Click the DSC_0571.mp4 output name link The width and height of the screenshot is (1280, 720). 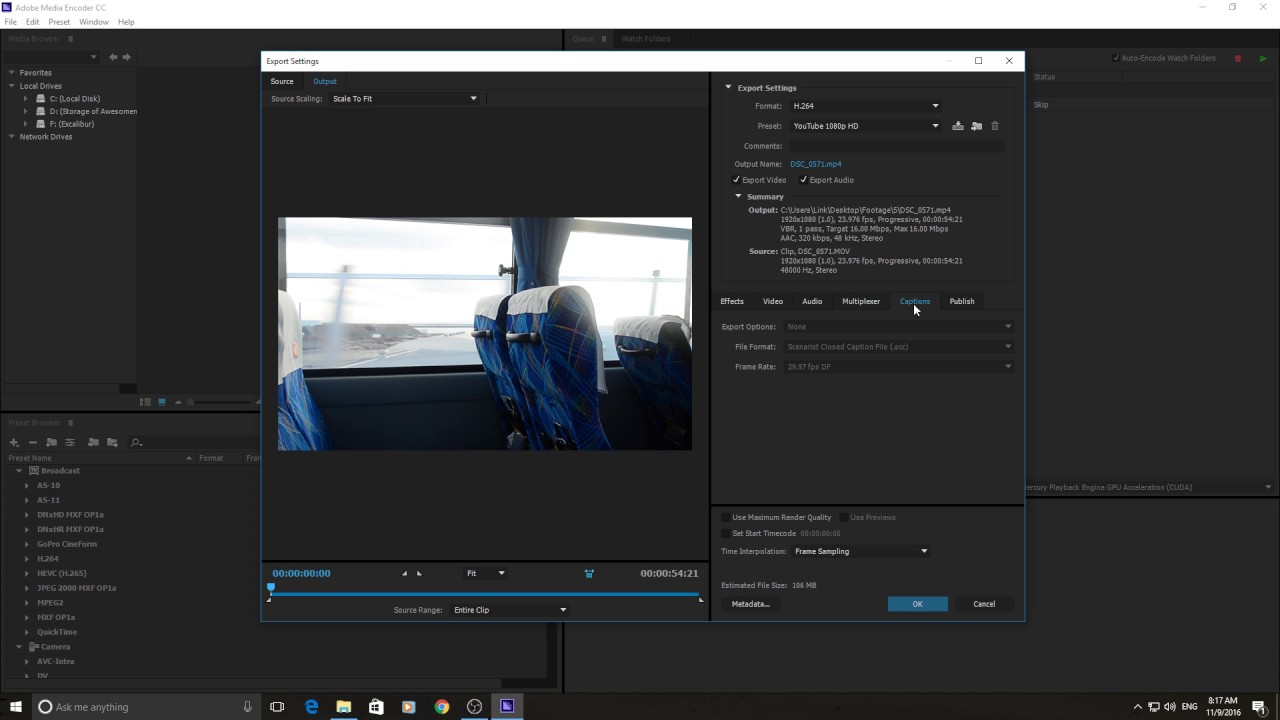pos(815,164)
